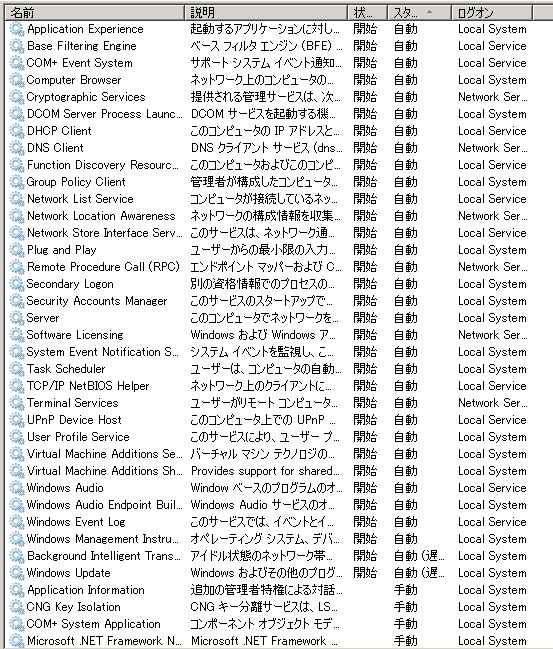Click the gear icon beside Server service
The image size is (553, 649).
[x=17, y=318]
